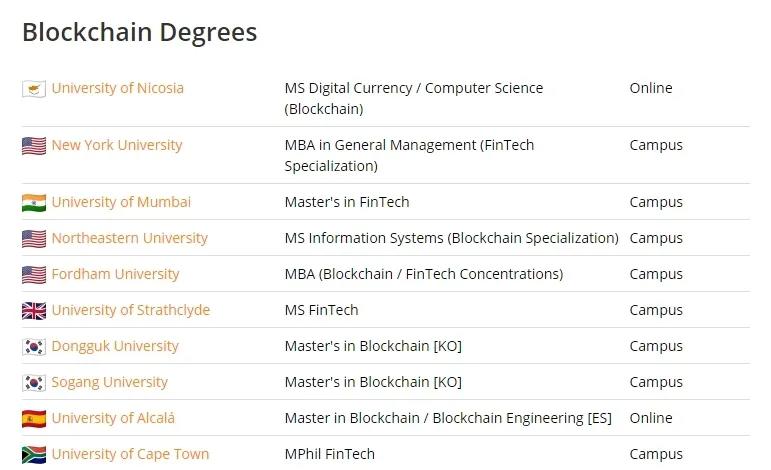
Task: Click the US flag beside New York University
Action: click(34, 146)
